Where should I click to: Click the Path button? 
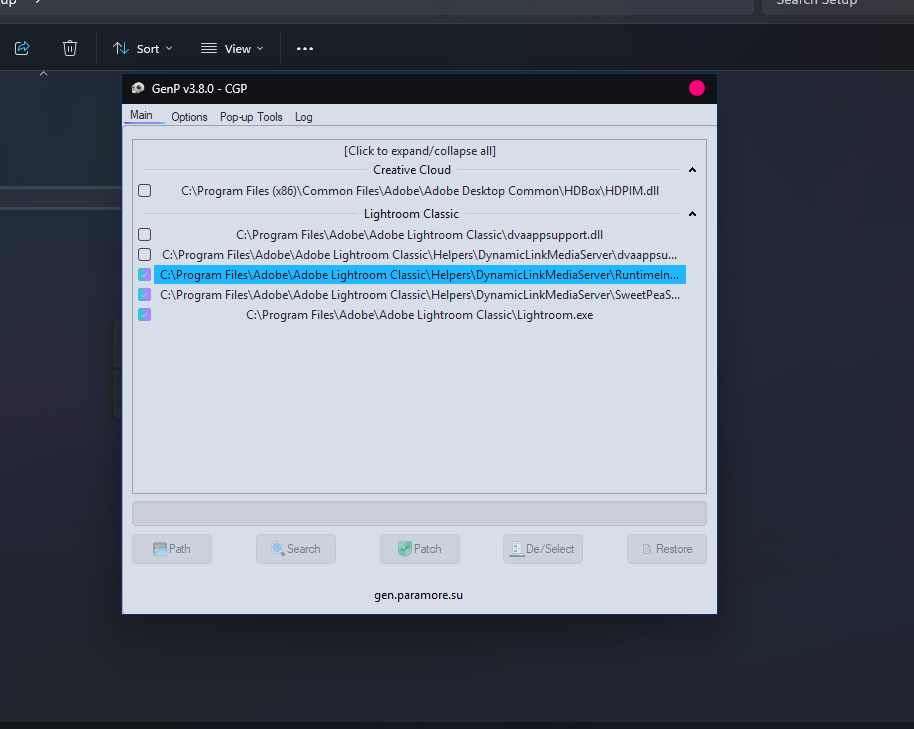172,549
